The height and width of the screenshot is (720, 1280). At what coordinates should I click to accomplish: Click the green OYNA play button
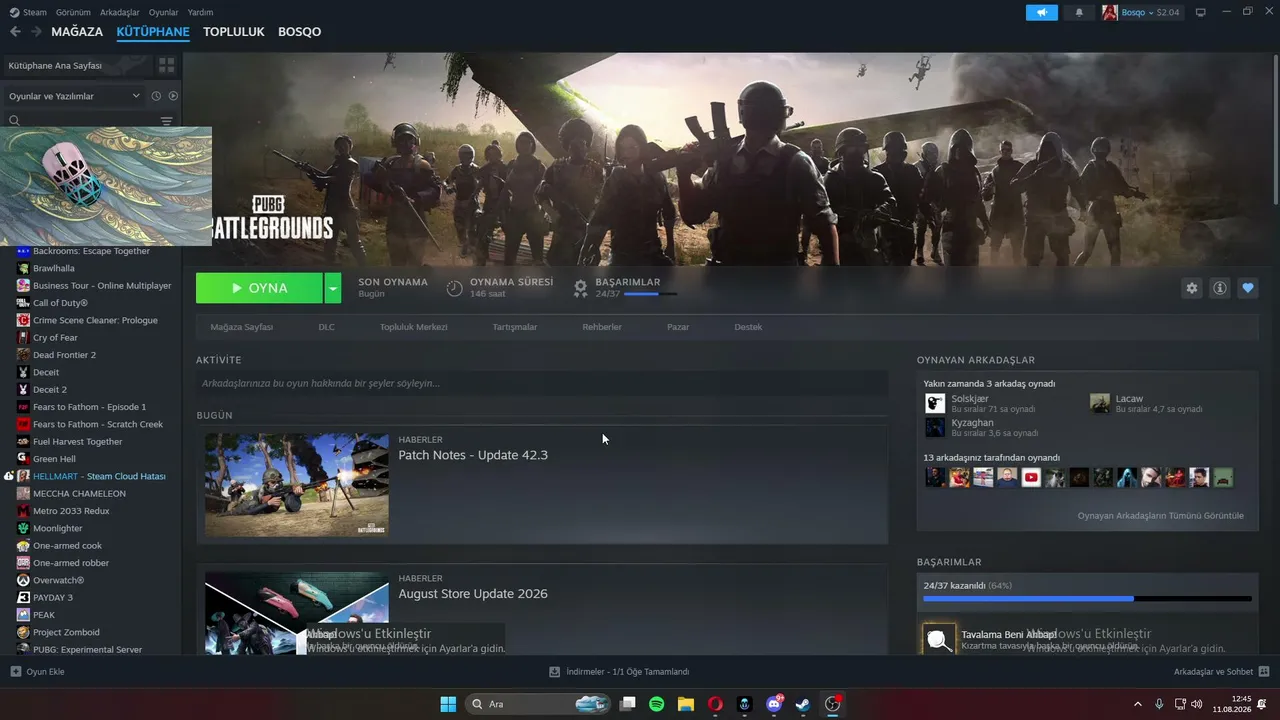(x=259, y=288)
